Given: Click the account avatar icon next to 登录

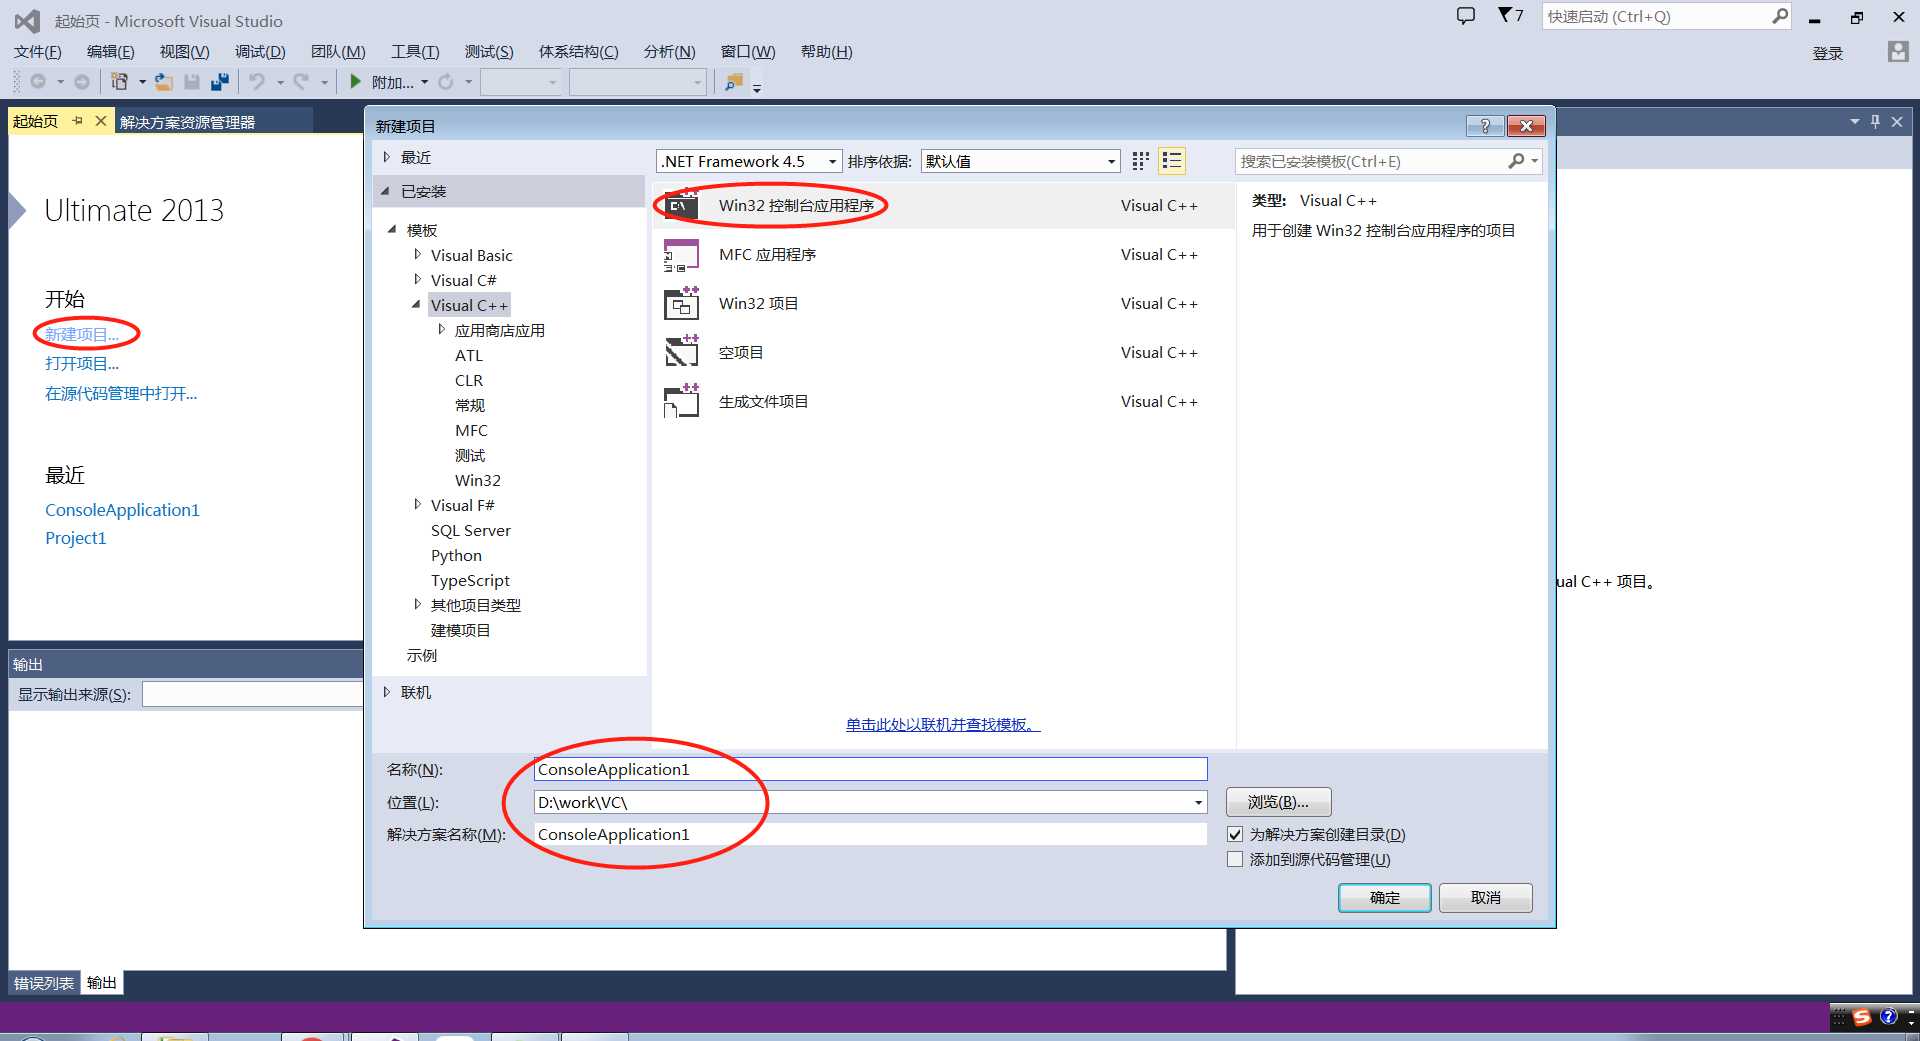Looking at the screenshot, I should 1898,52.
